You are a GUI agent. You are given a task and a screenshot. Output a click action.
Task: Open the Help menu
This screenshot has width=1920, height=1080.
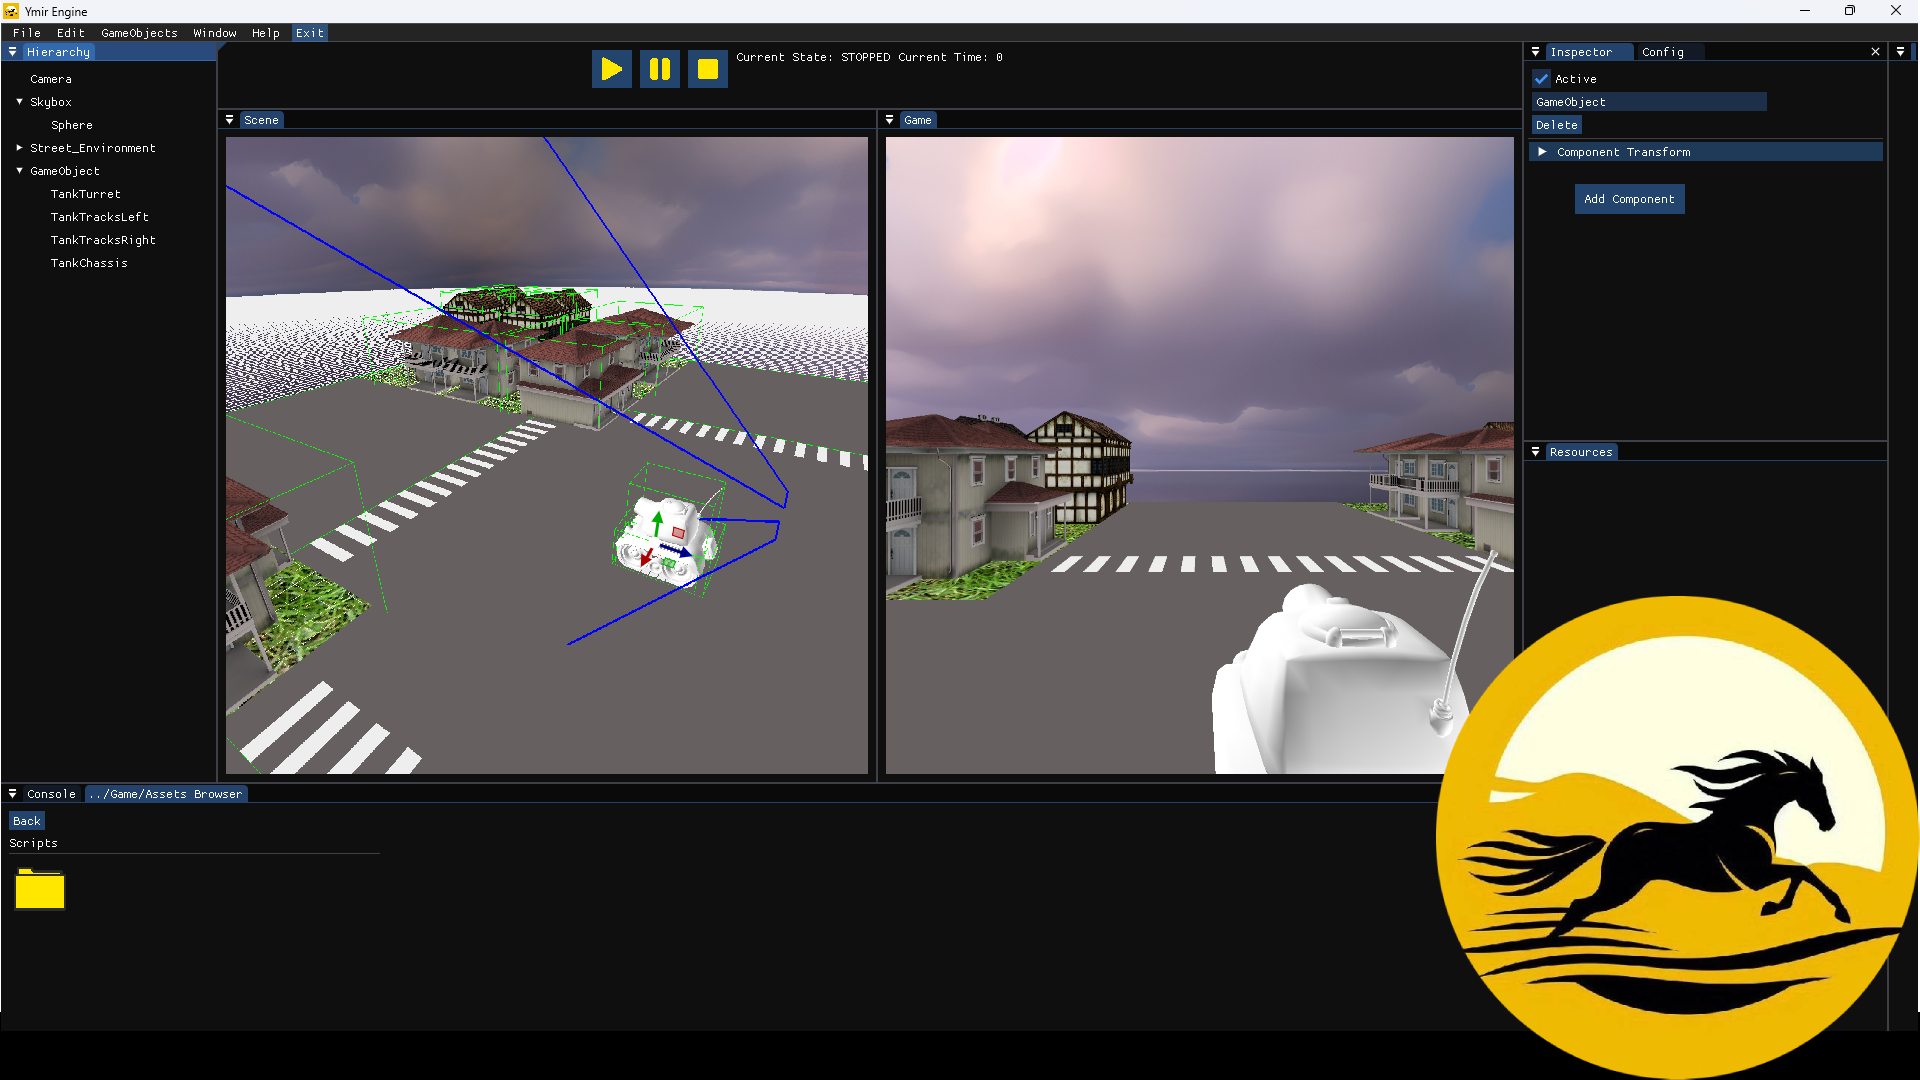[x=265, y=33]
